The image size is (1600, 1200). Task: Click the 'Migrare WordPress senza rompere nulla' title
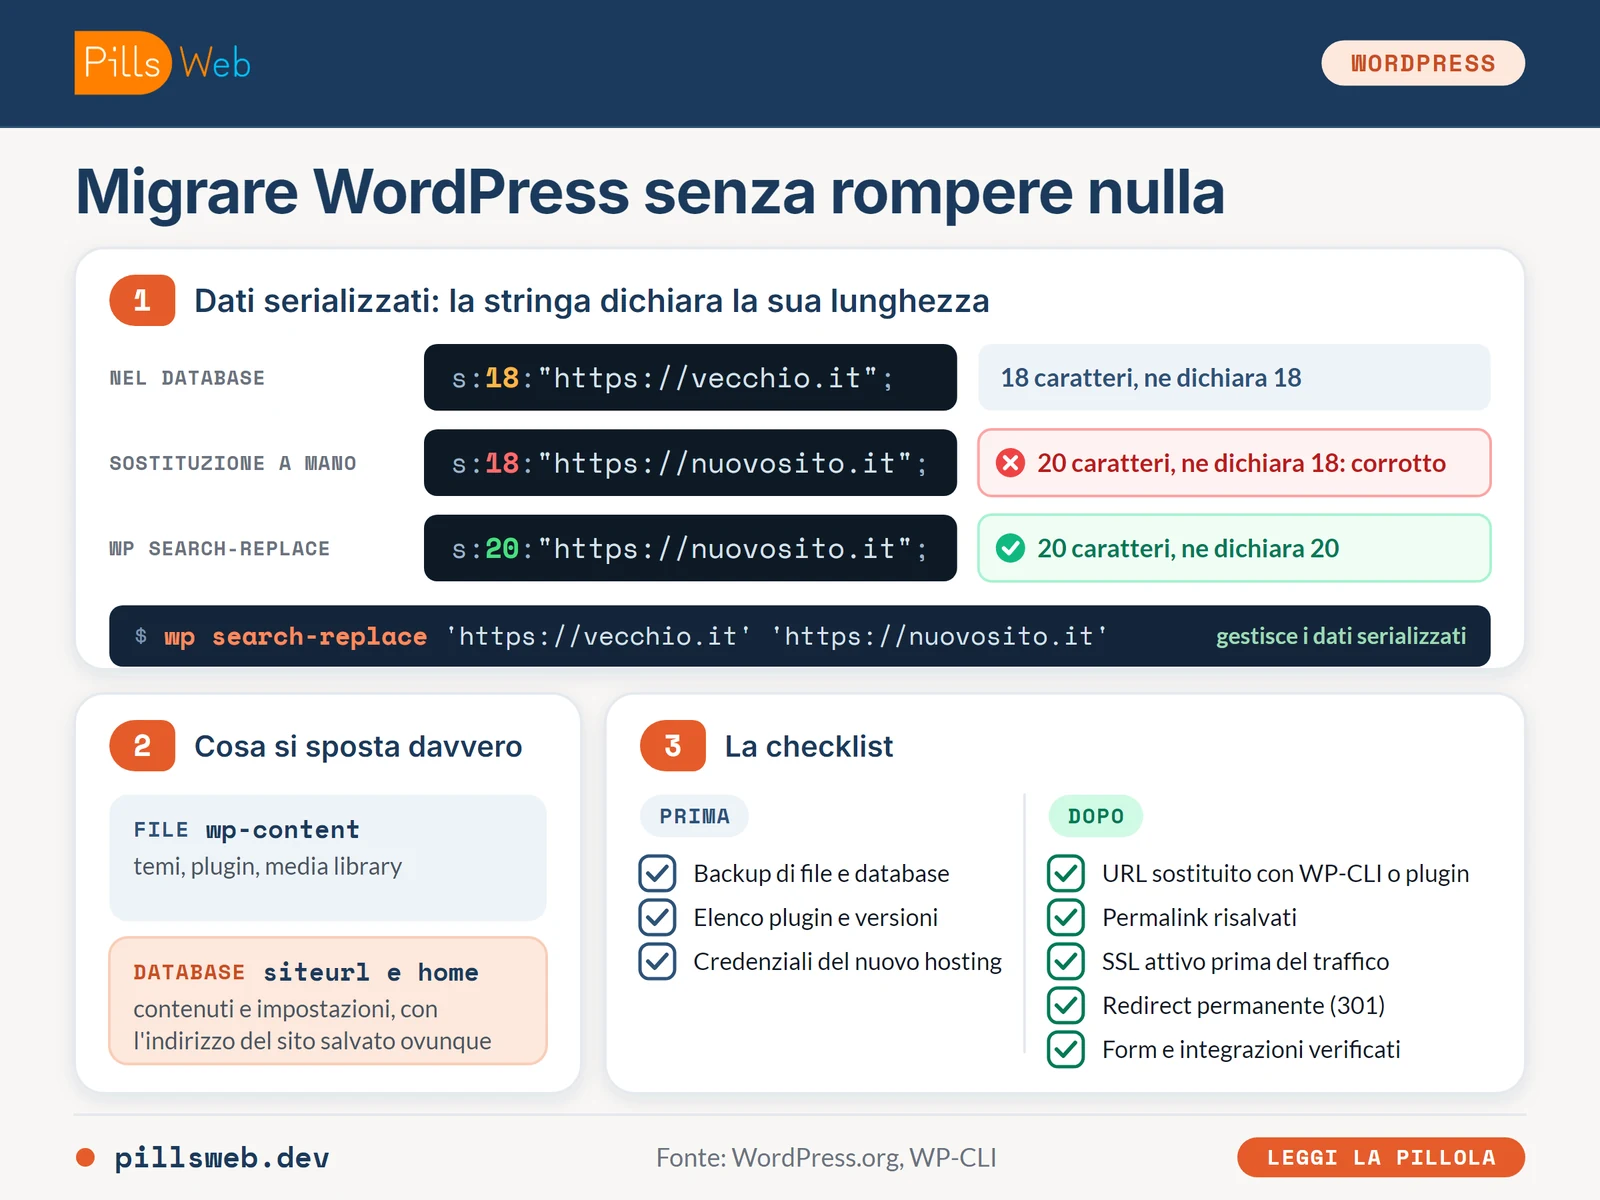pyautogui.click(x=650, y=192)
